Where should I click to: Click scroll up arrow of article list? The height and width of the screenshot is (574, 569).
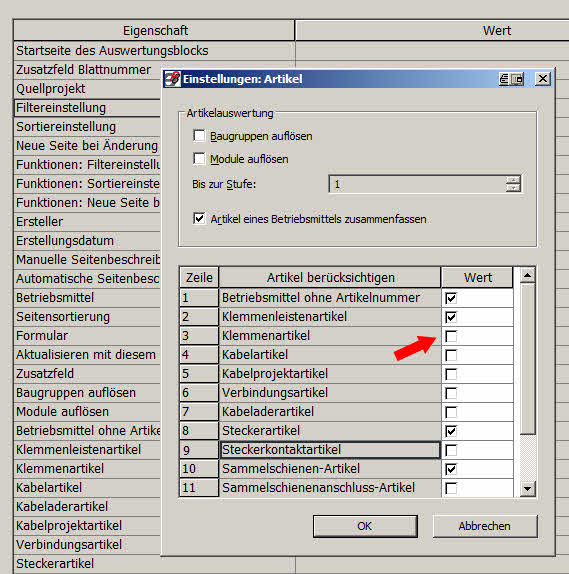(528, 275)
